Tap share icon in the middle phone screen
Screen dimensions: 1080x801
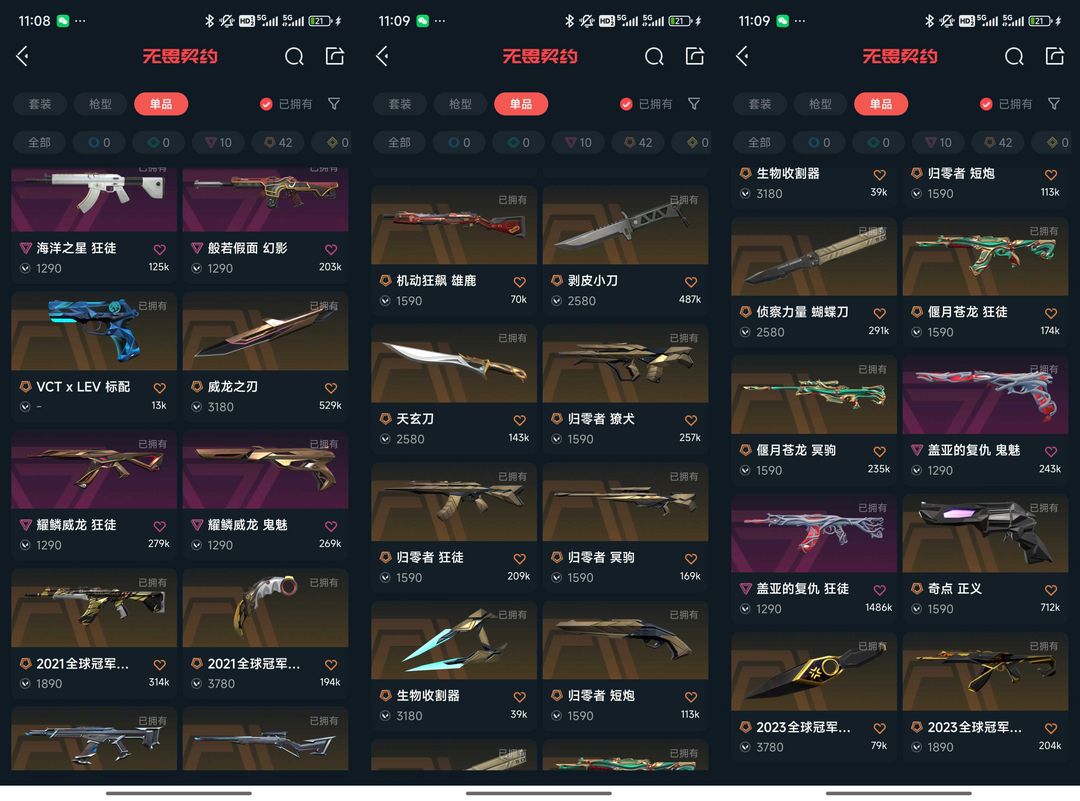click(695, 56)
